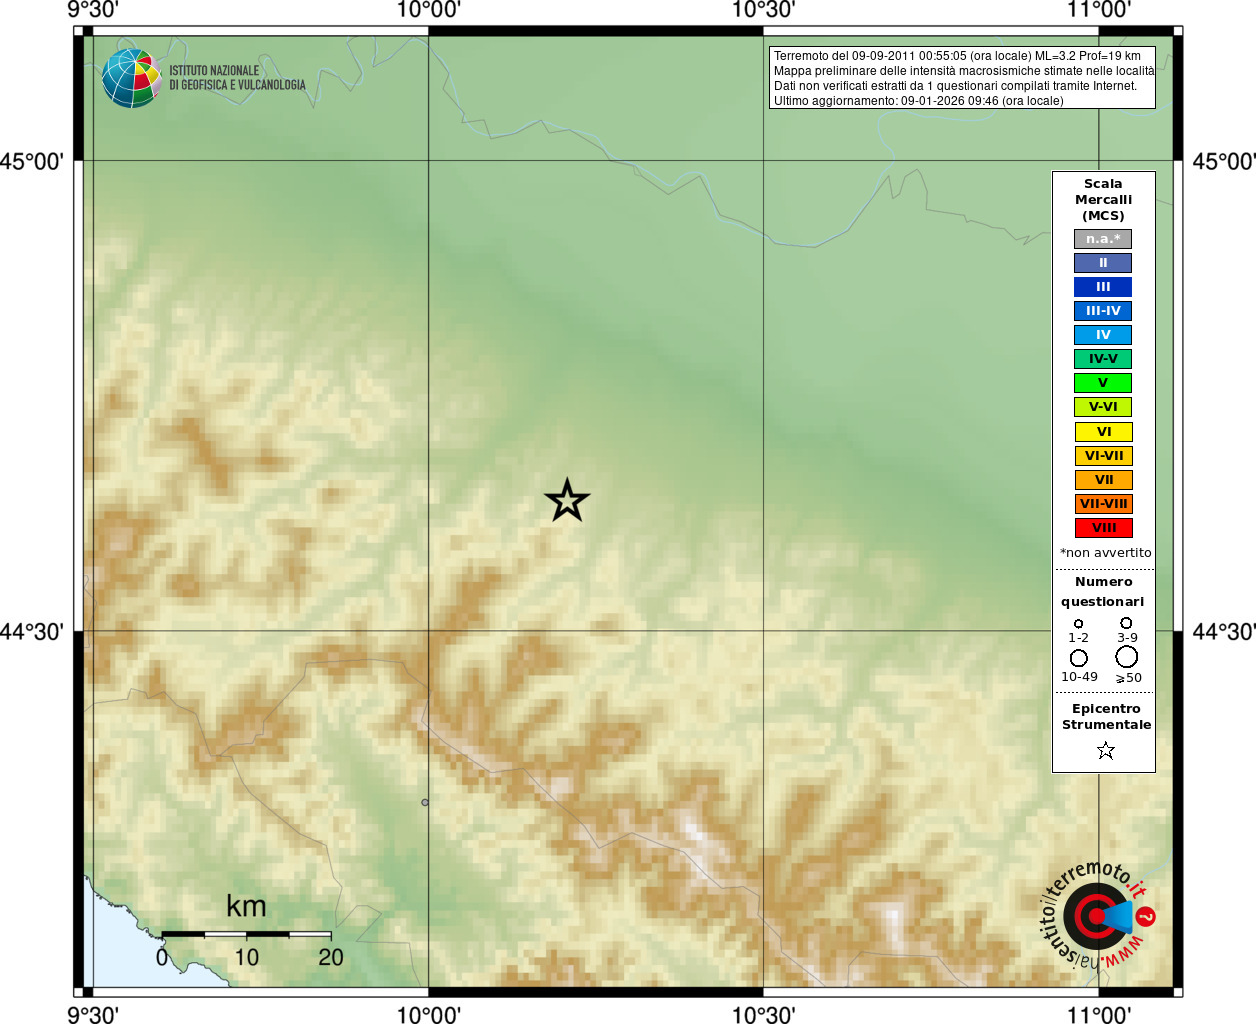Click the 10-49 questionnaires circle symbol
The width and height of the screenshot is (1256, 1024).
tap(1078, 658)
